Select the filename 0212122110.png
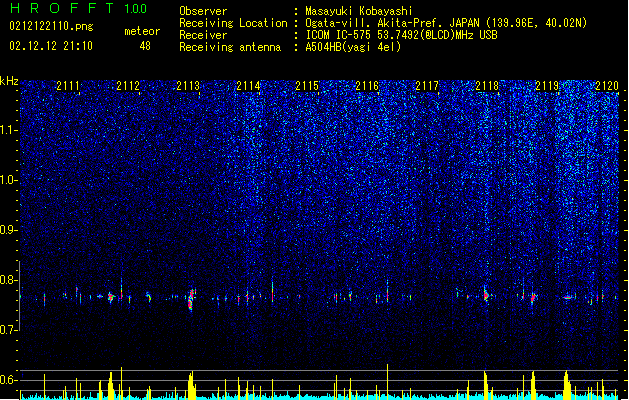The height and width of the screenshot is (400, 629). click(51, 27)
